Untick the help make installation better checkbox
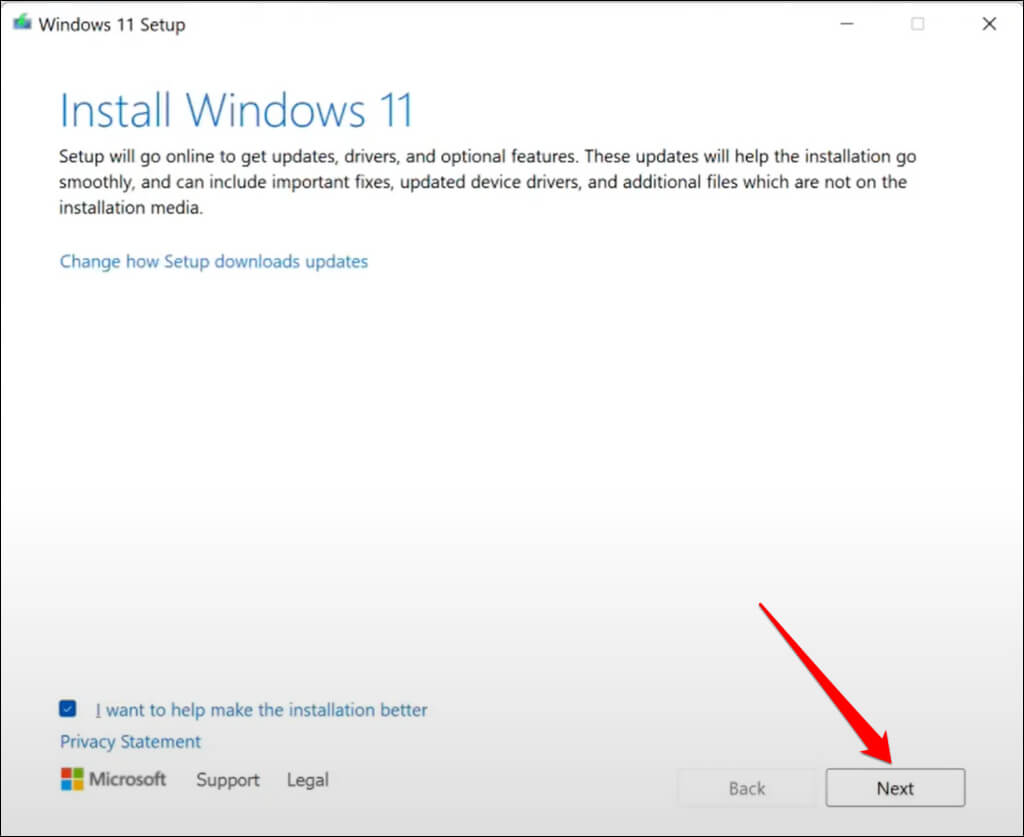This screenshot has width=1024, height=837. coord(67,708)
